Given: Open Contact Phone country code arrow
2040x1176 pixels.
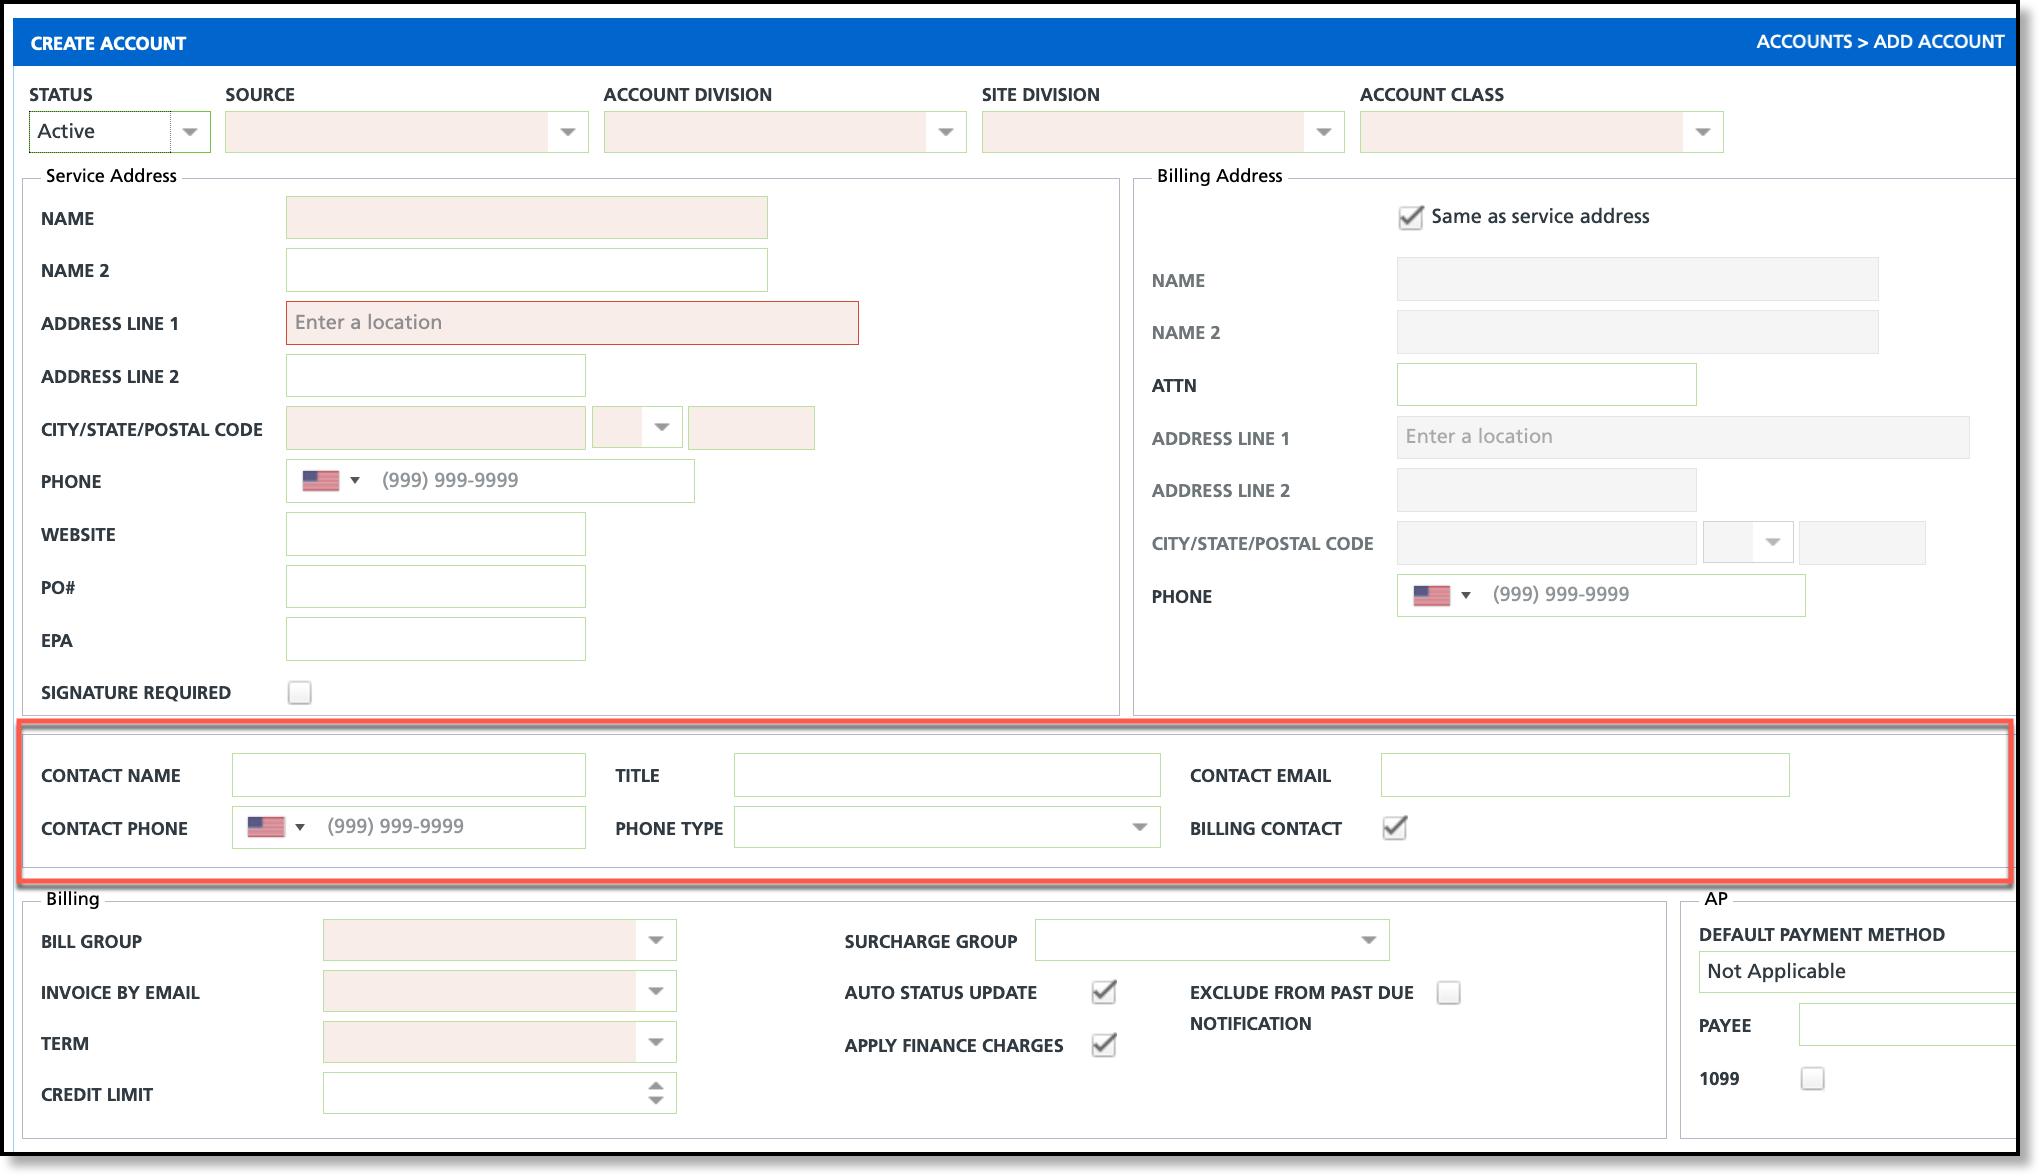Looking at the screenshot, I should [x=299, y=828].
